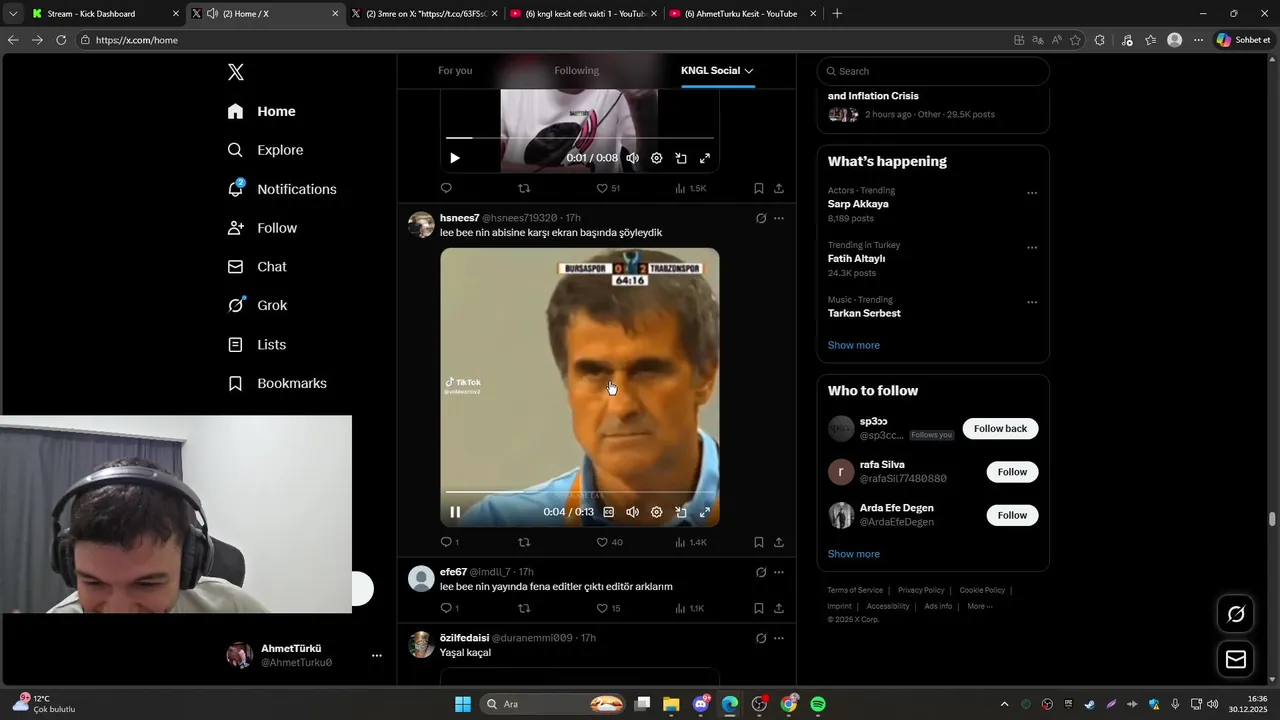Viewport: 1280px width, 720px height.
Task: Open account menu dots next to AhmetTürkü
Action: point(377,656)
